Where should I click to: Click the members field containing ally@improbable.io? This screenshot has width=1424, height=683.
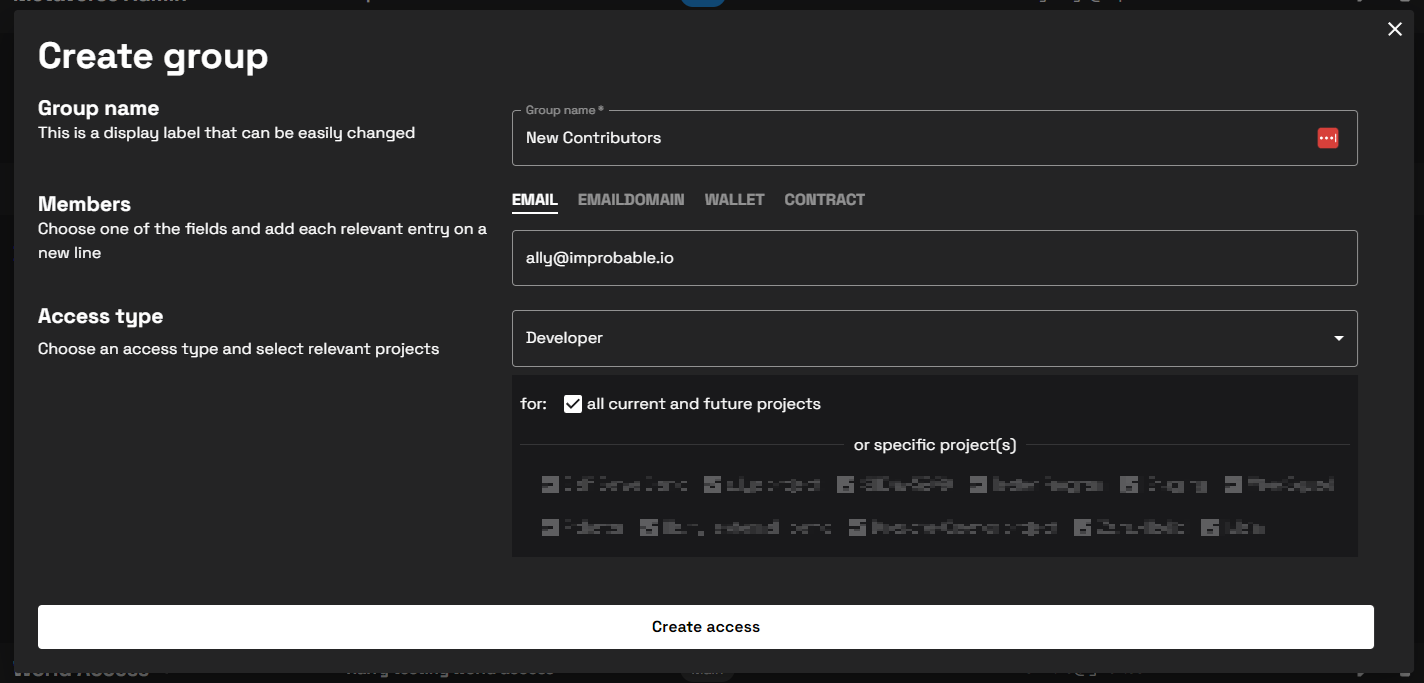tap(934, 258)
